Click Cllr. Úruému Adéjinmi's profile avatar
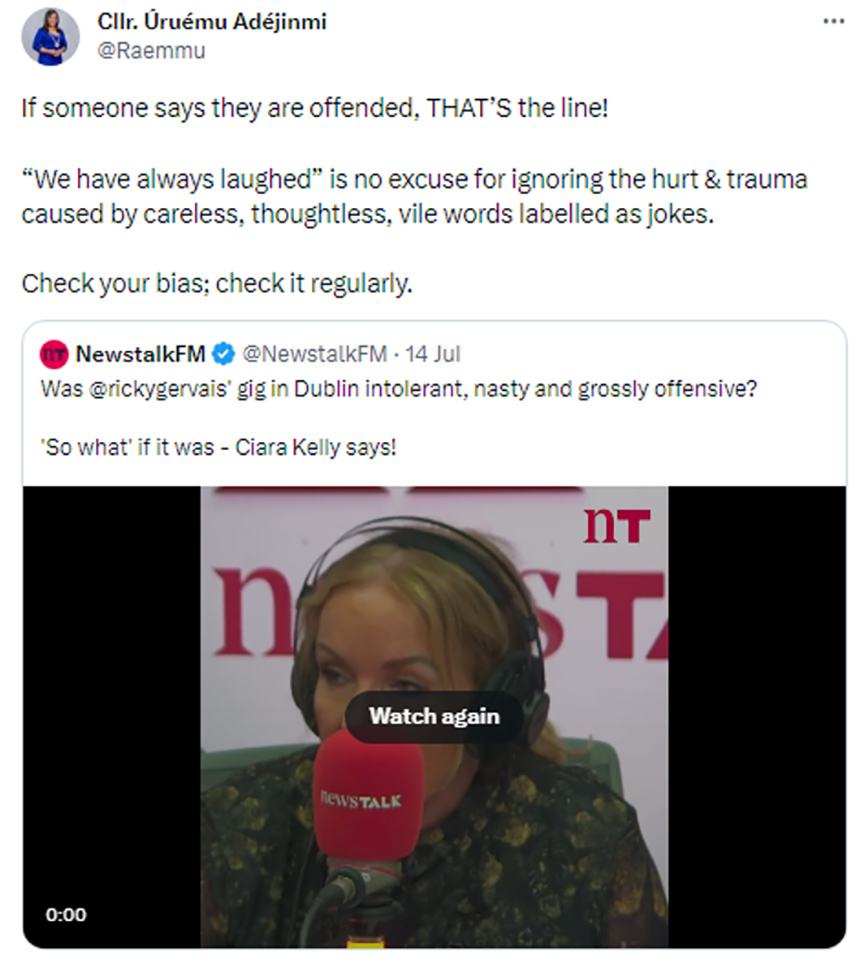The image size is (868, 965). pos(49,36)
